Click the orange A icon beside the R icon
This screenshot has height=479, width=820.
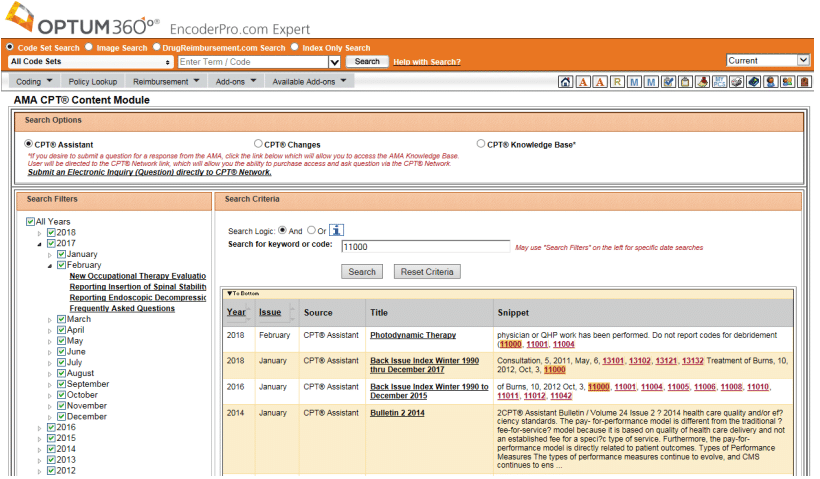click(600, 82)
